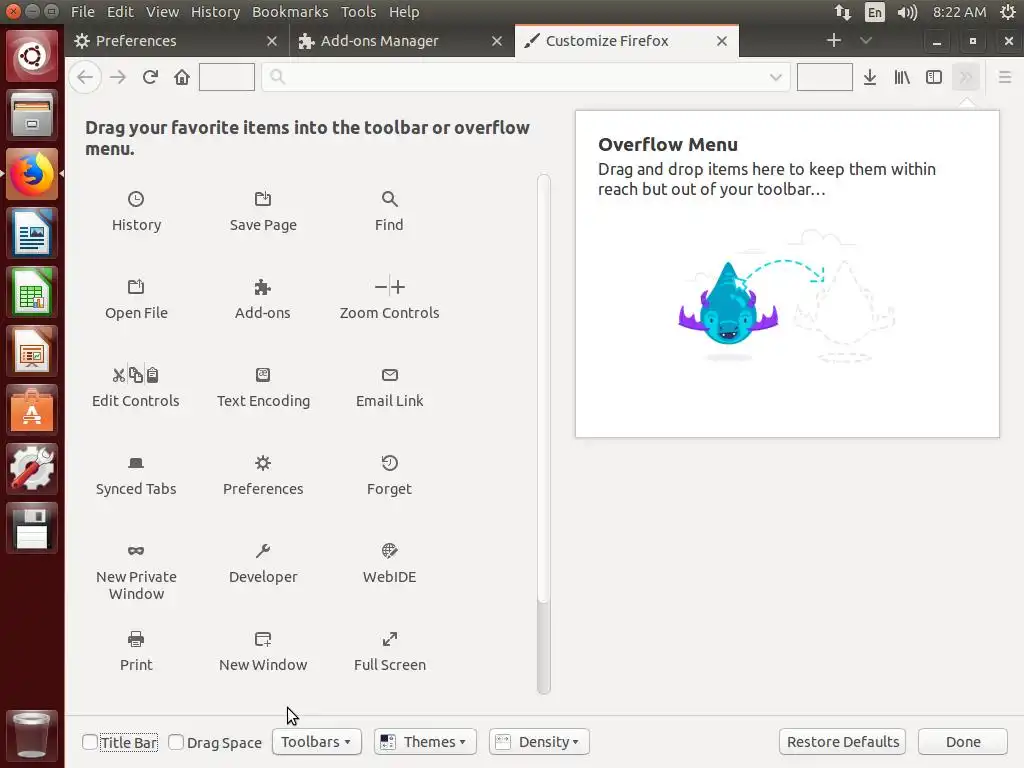Close the Preferences tab
The width and height of the screenshot is (1024, 768).
[272, 41]
